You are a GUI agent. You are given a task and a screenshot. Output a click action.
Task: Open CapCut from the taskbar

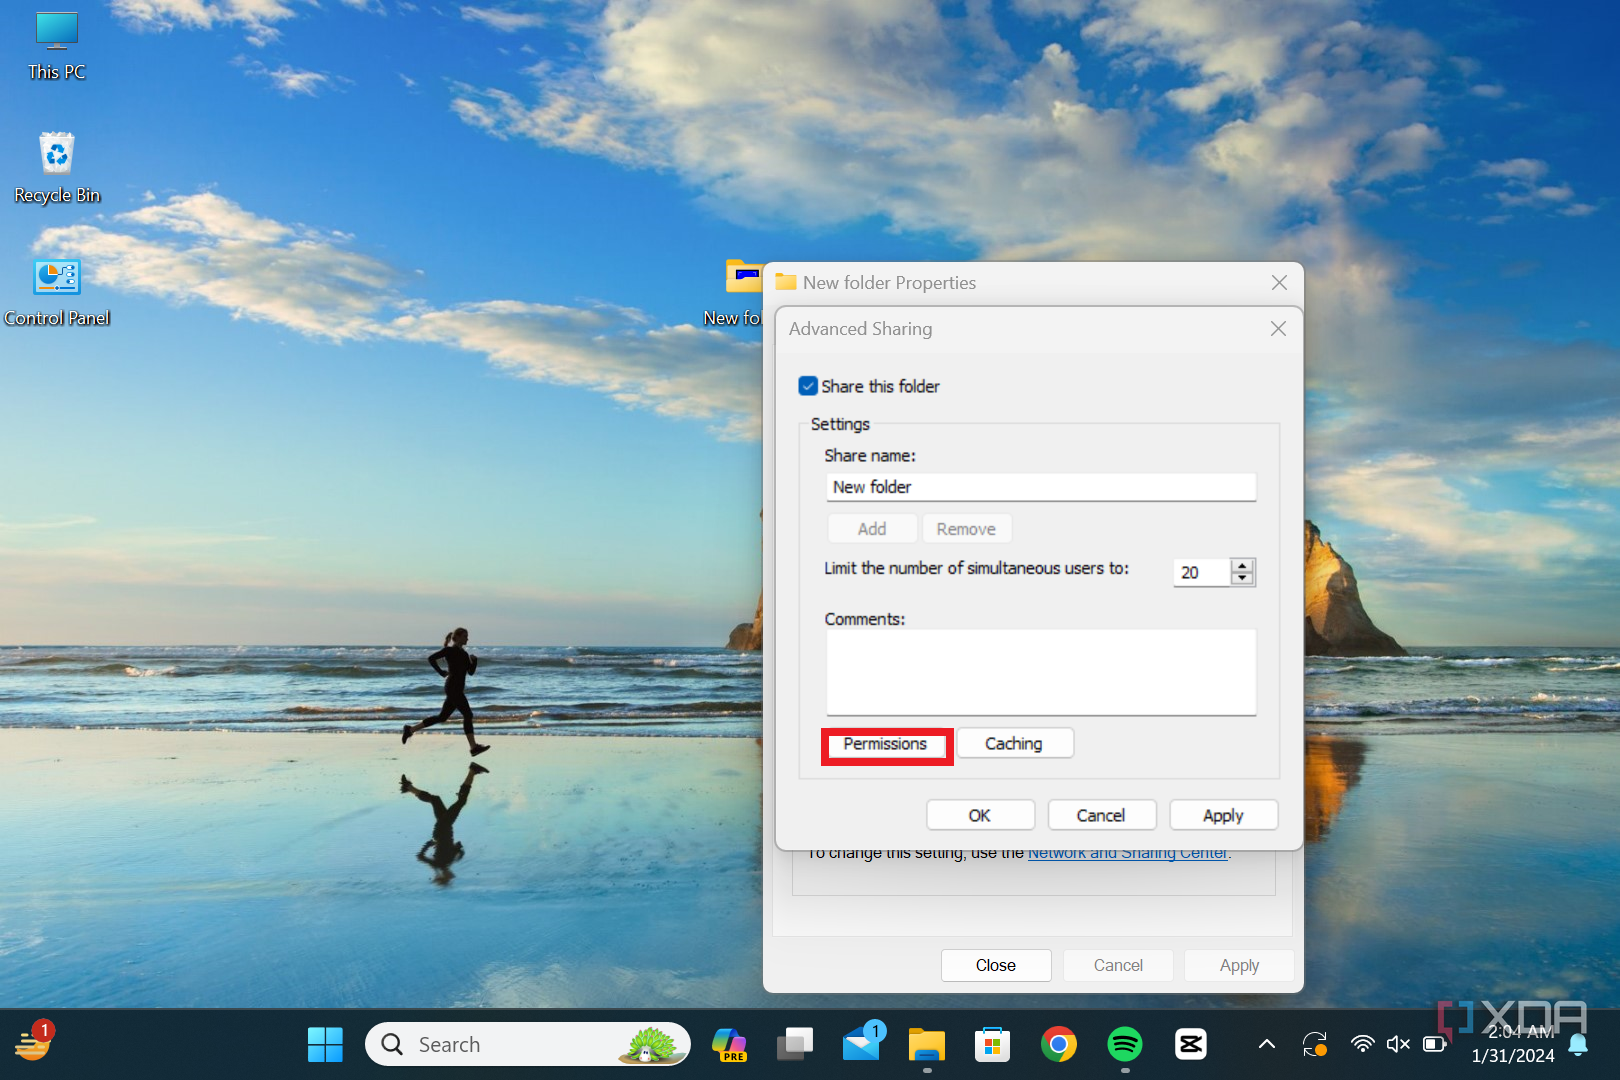[x=1190, y=1043]
